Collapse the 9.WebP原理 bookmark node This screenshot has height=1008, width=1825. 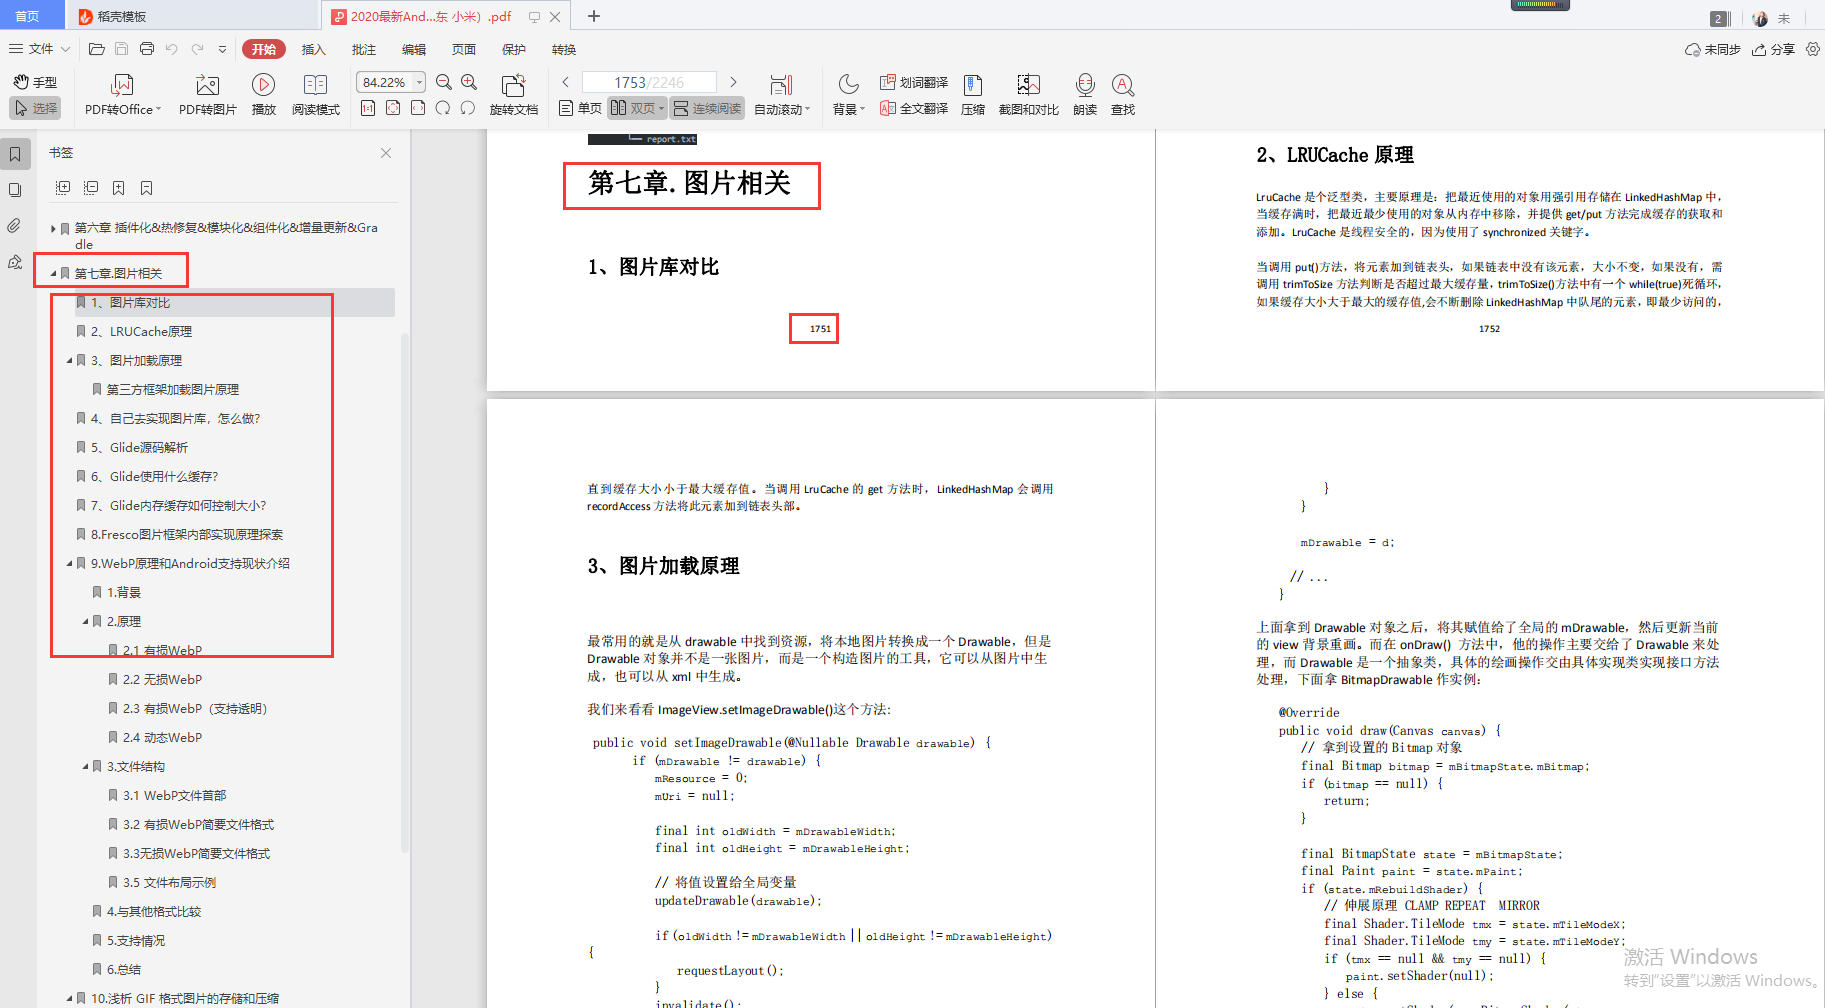69,564
